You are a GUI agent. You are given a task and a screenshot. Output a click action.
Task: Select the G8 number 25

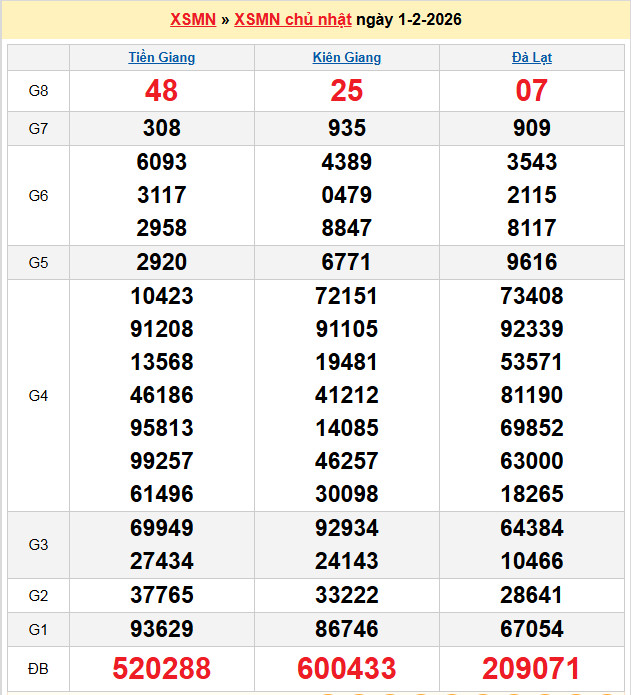pyautogui.click(x=347, y=91)
